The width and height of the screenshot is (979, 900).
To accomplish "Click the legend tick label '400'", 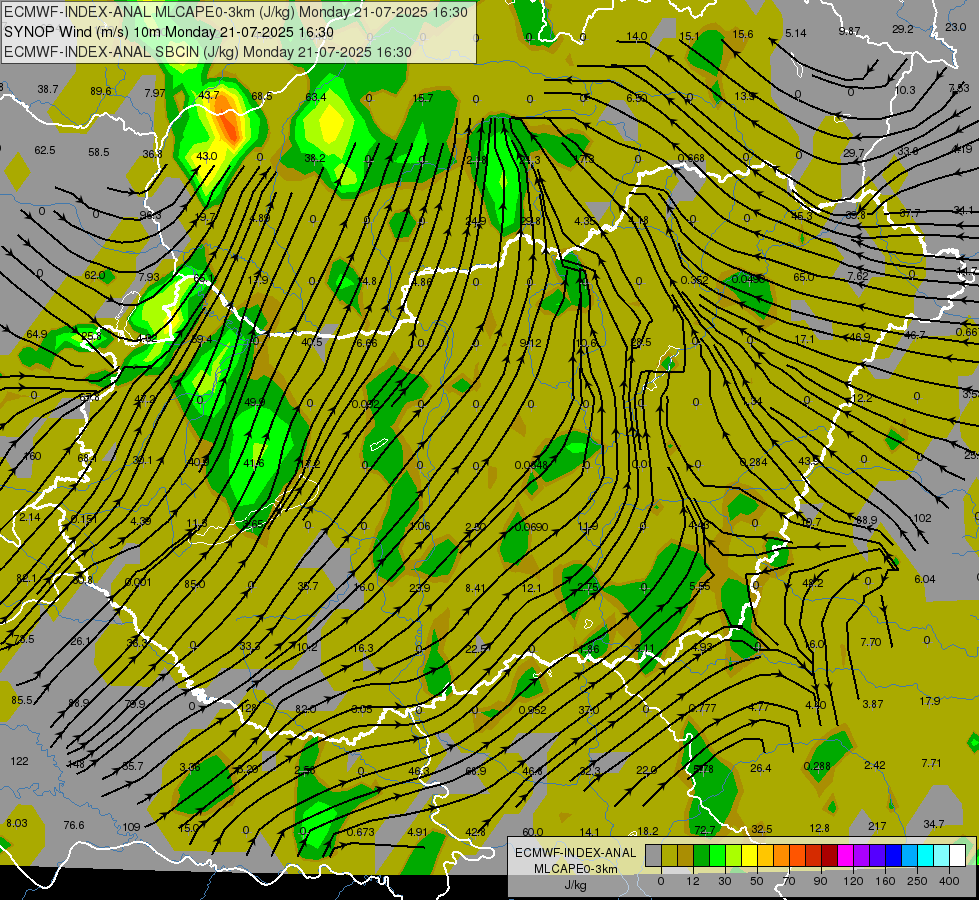I will point(949,881).
